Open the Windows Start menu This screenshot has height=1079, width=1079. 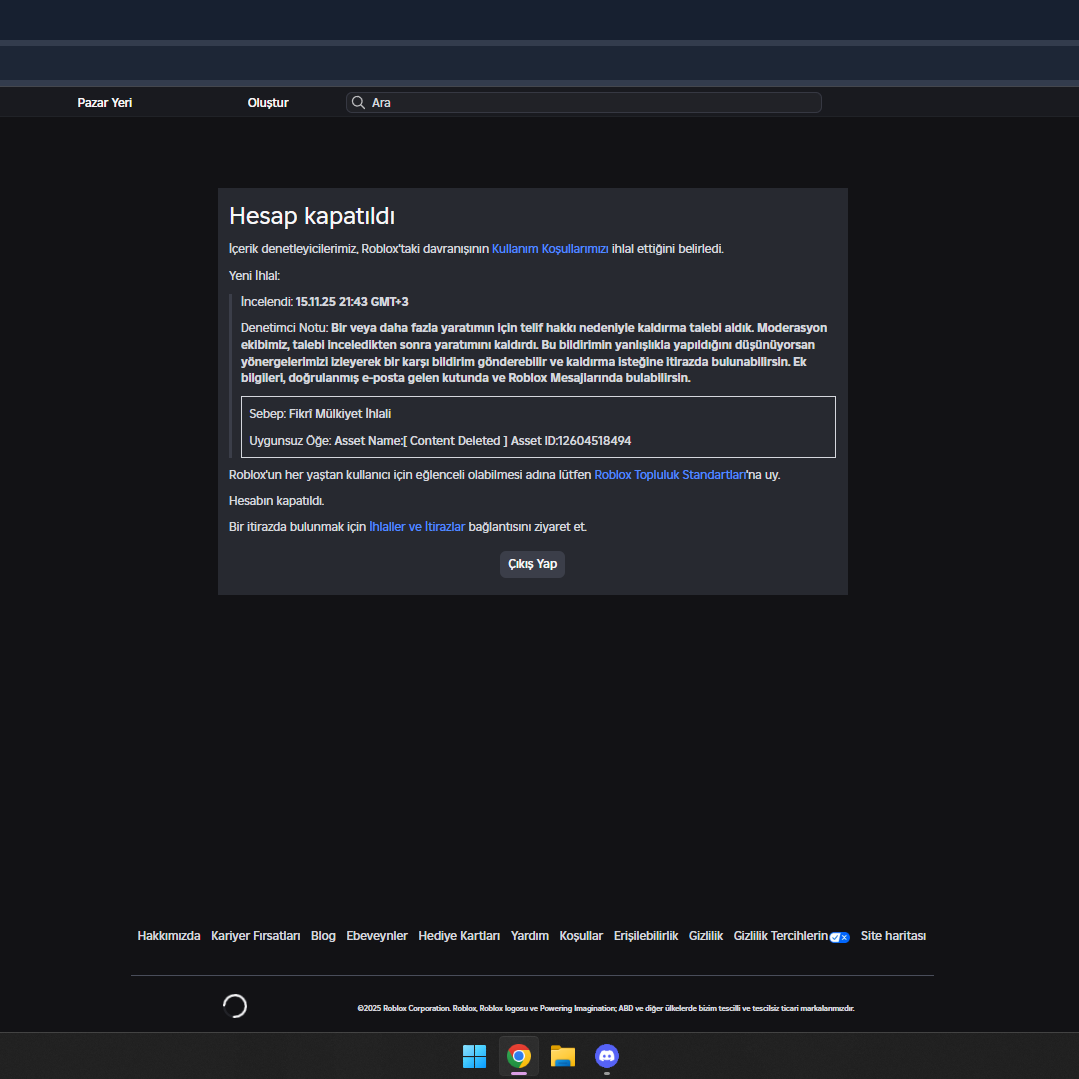tap(474, 1056)
